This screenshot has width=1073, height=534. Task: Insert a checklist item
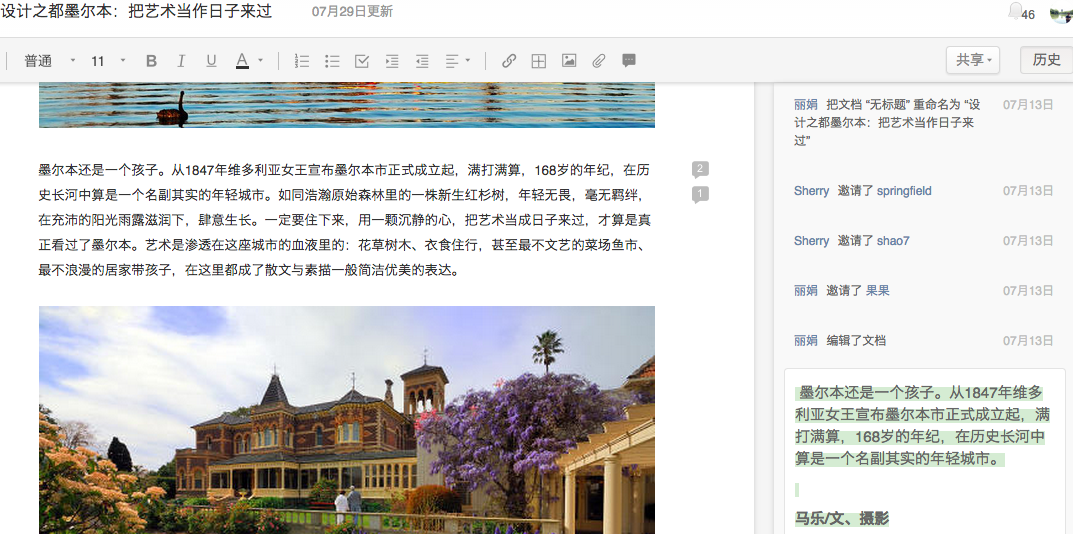(x=362, y=61)
